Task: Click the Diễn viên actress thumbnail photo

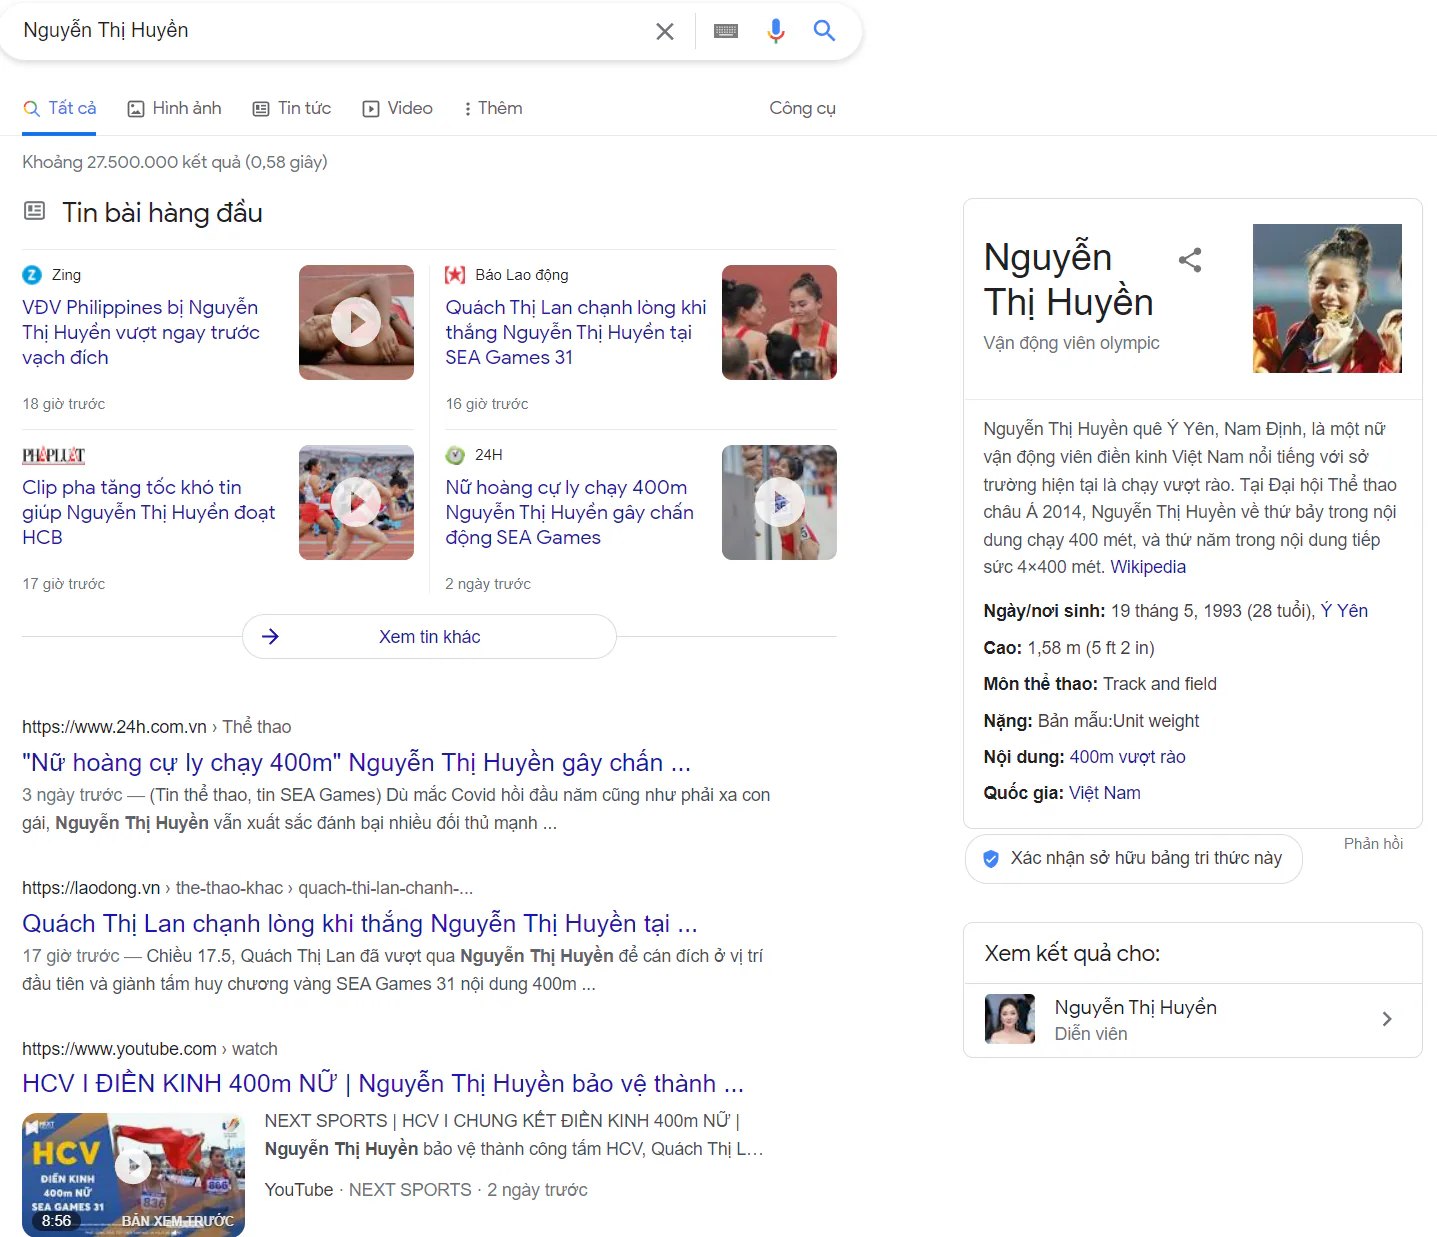Action: (x=1010, y=1019)
